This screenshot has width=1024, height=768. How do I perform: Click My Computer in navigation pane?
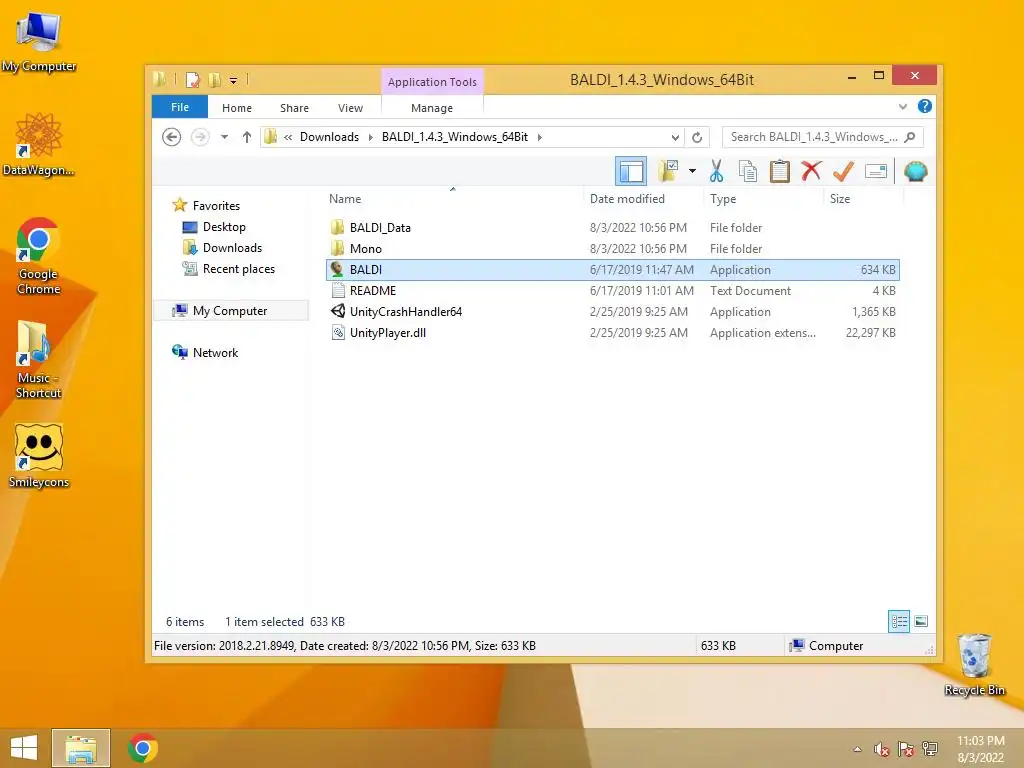pyautogui.click(x=230, y=311)
